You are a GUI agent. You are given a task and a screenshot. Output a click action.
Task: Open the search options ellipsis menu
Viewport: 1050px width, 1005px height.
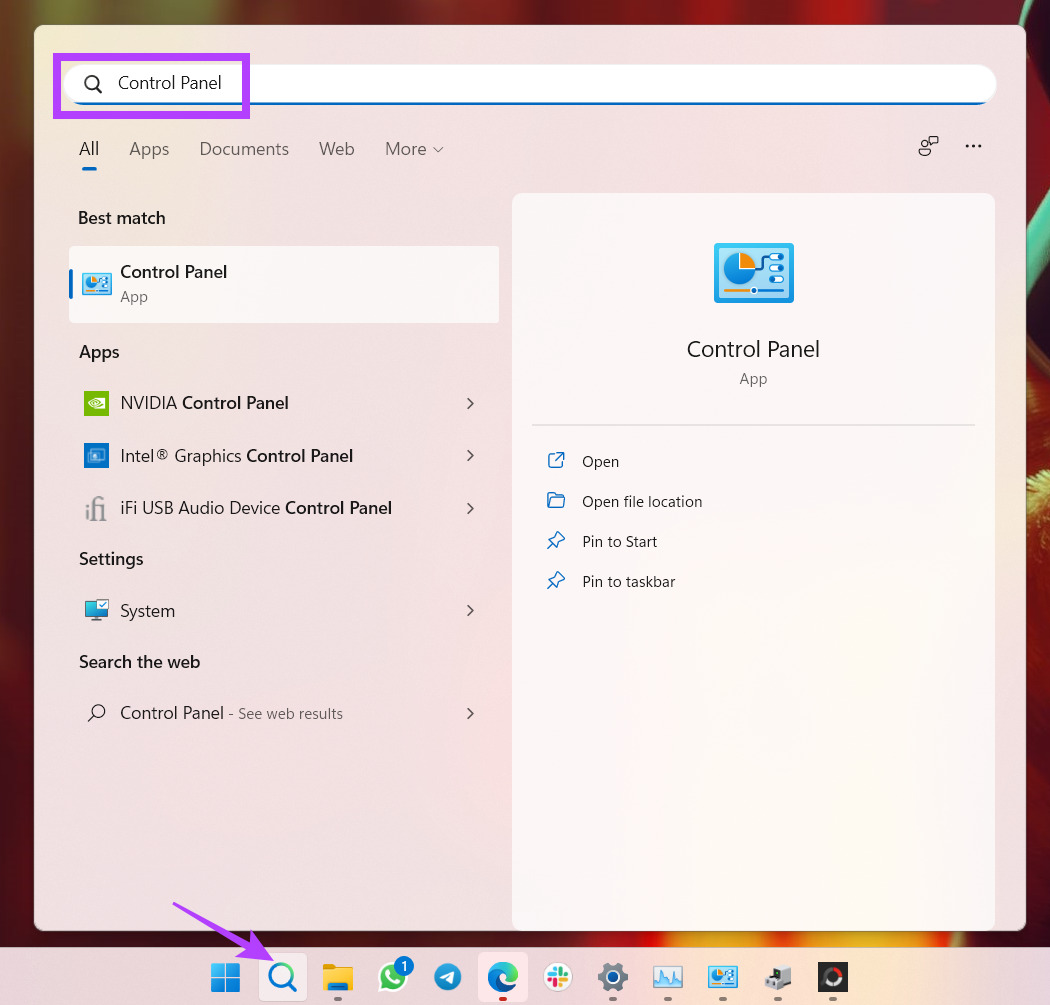click(973, 146)
